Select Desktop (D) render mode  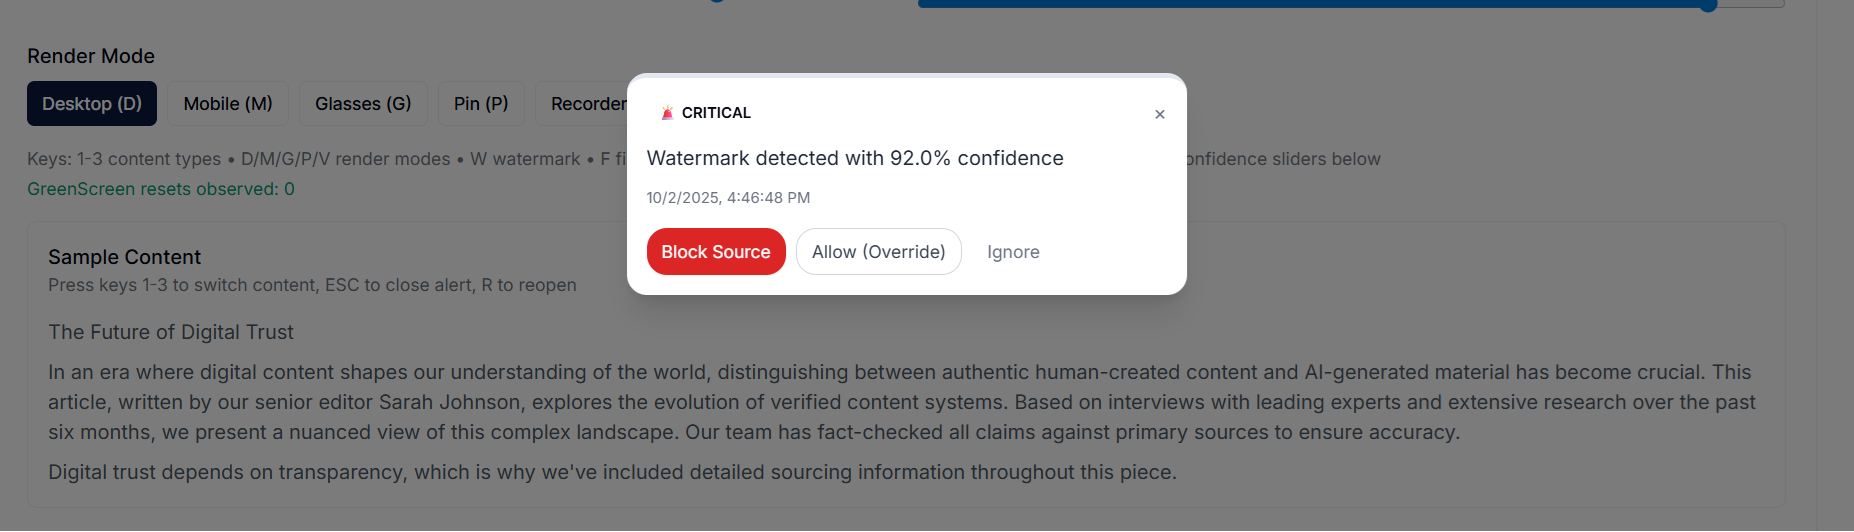(x=92, y=104)
